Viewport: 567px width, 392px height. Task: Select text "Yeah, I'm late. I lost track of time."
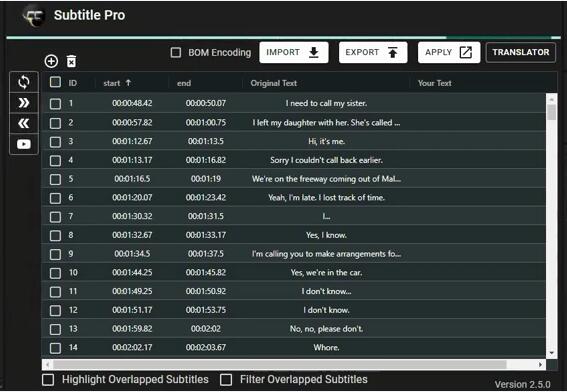point(326,198)
